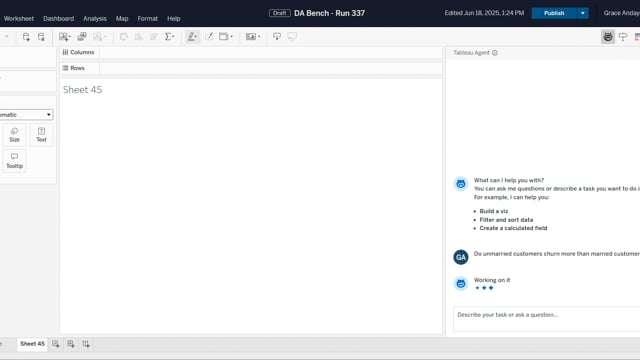The height and width of the screenshot is (360, 640).
Task: Click the Duplicate sheet toolbar icon
Action: 82,37
